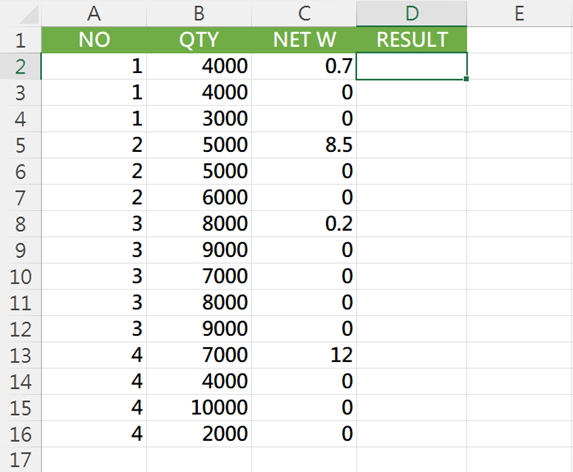Select column B header
This screenshot has height=472, width=573.
pyautogui.click(x=199, y=14)
